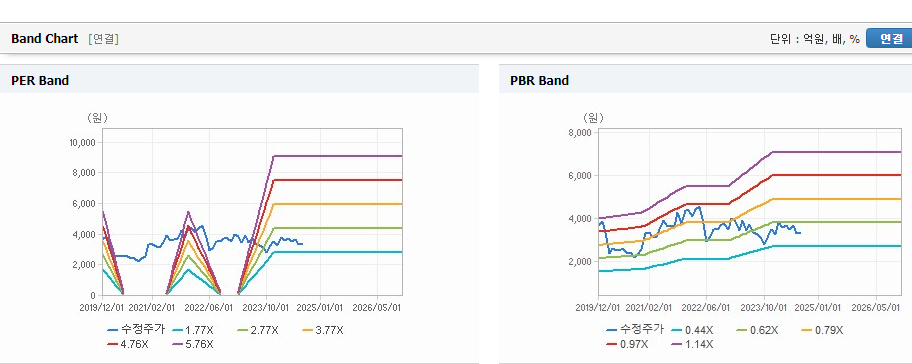Click the 연결 button
Viewport: 912px width, 364px height.
pos(890,38)
